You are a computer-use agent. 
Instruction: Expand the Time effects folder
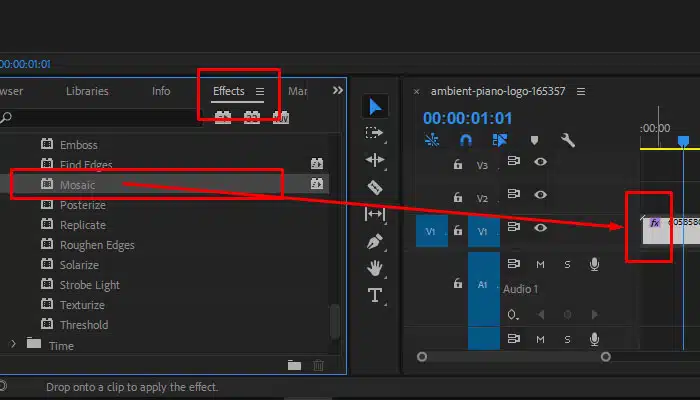(13, 344)
